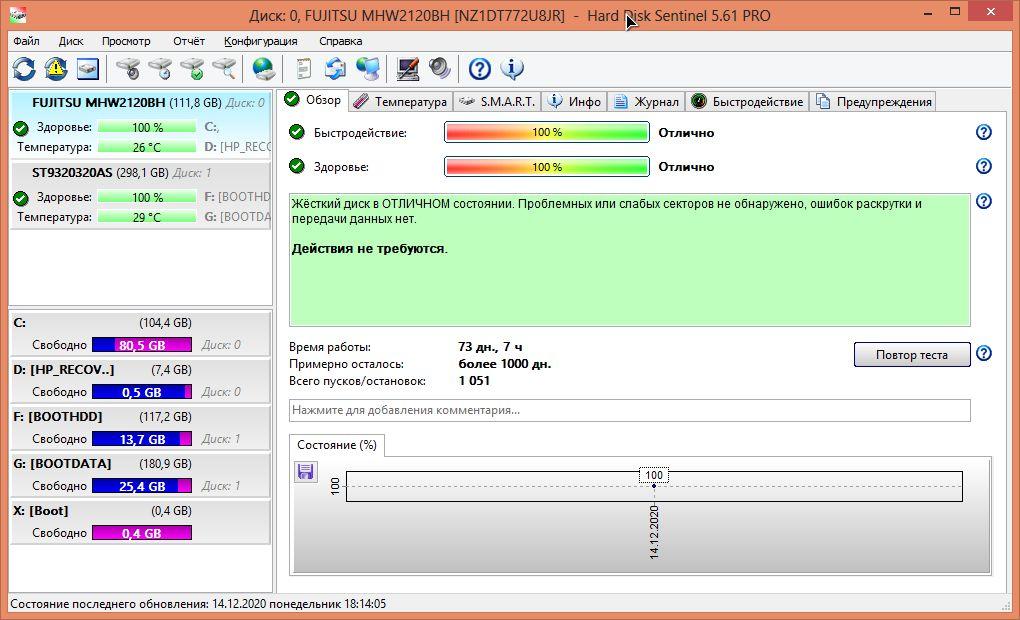Click the text report document toolbar icon
The width and height of the screenshot is (1020, 620).
coord(303,68)
